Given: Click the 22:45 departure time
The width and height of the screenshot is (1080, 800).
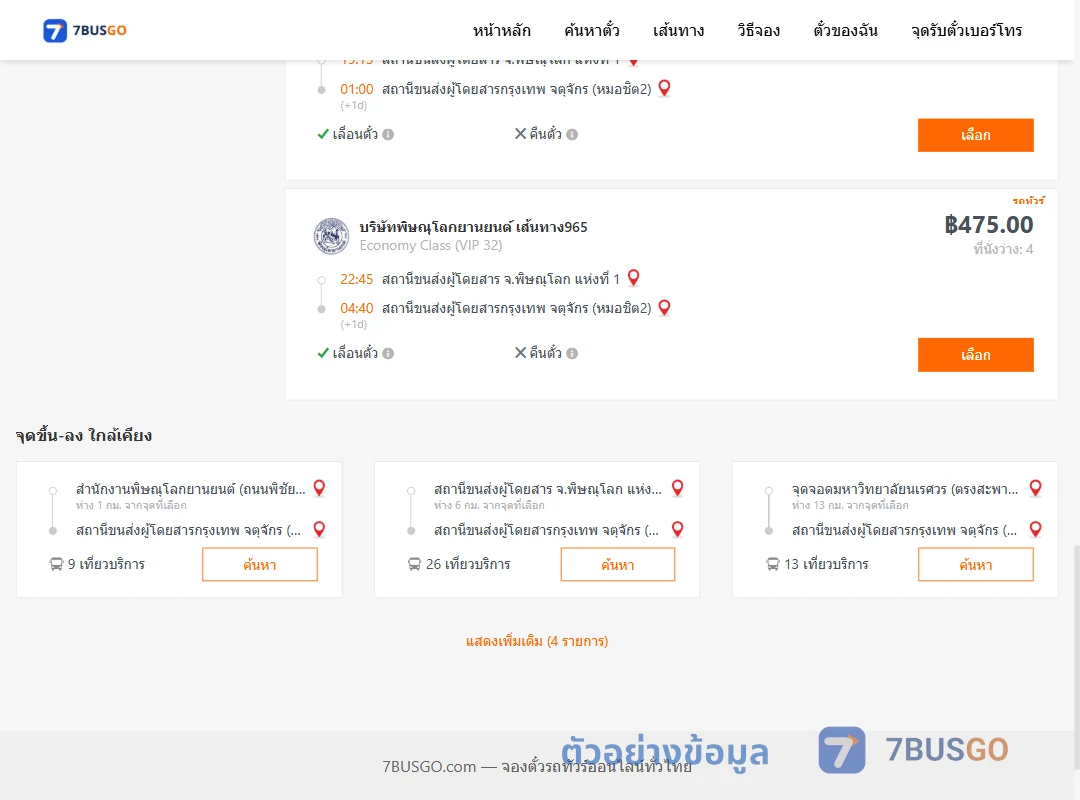Looking at the screenshot, I should tap(356, 279).
